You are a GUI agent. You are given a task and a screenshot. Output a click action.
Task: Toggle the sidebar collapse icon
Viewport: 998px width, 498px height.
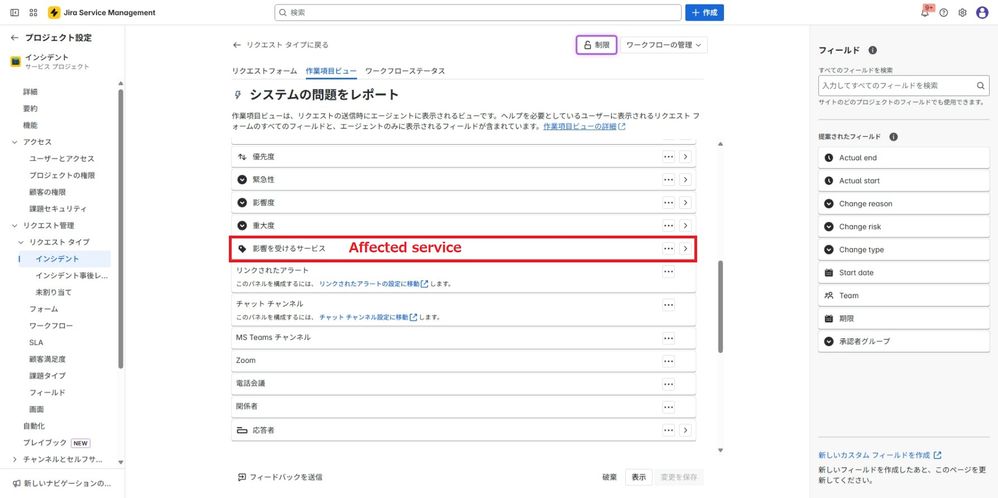point(15,13)
